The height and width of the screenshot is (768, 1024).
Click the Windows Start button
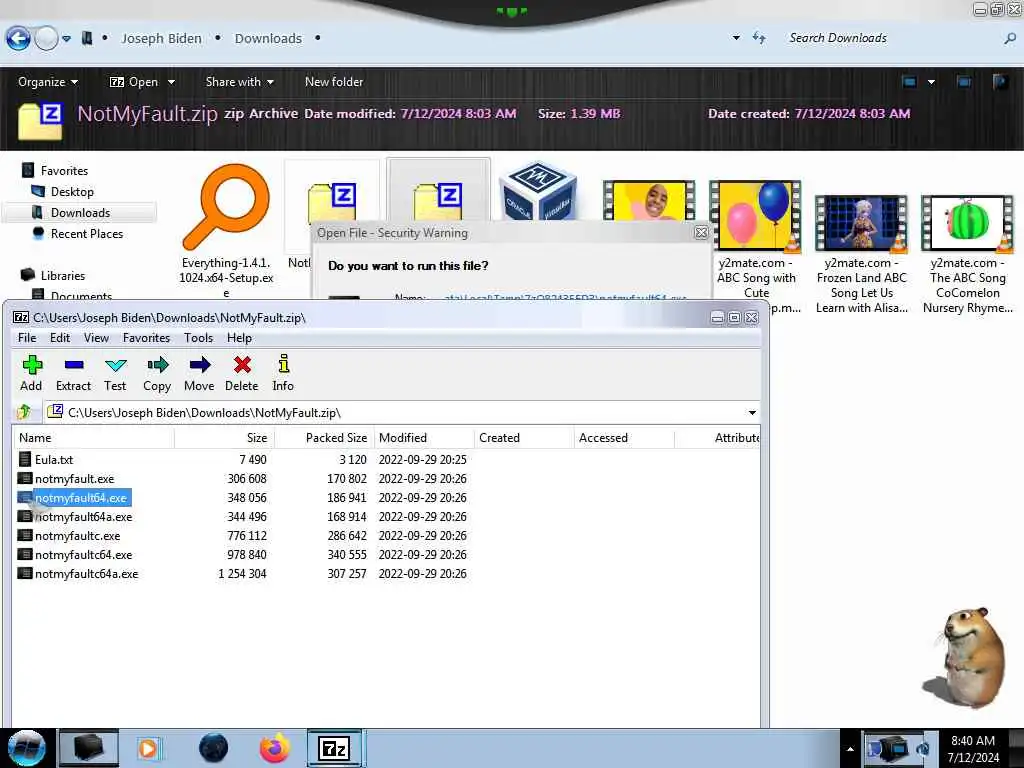click(x=25, y=748)
